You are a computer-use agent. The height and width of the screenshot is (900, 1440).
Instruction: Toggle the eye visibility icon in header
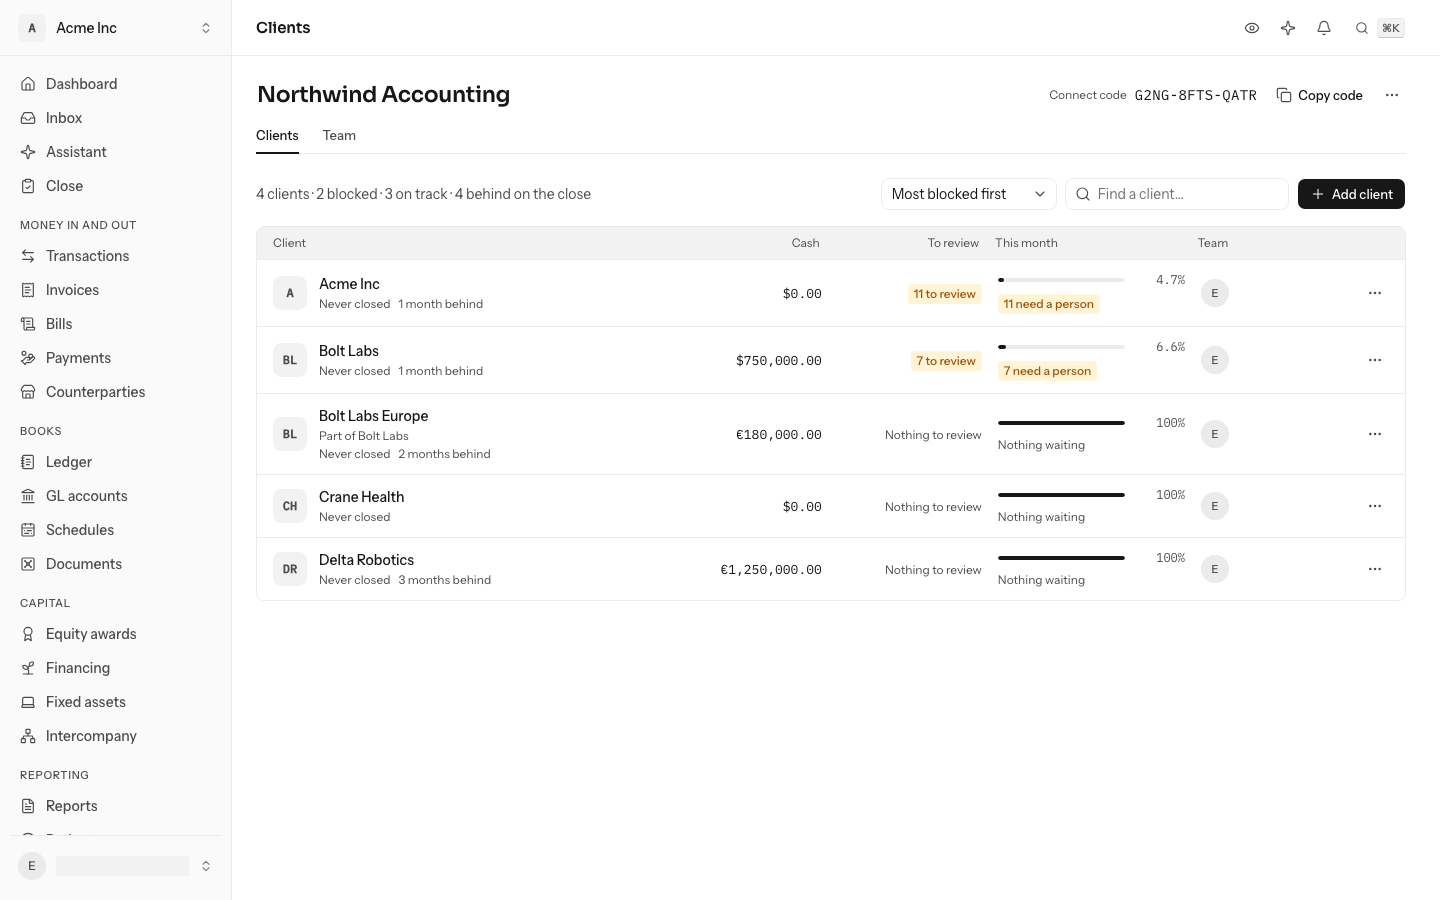[x=1252, y=28]
